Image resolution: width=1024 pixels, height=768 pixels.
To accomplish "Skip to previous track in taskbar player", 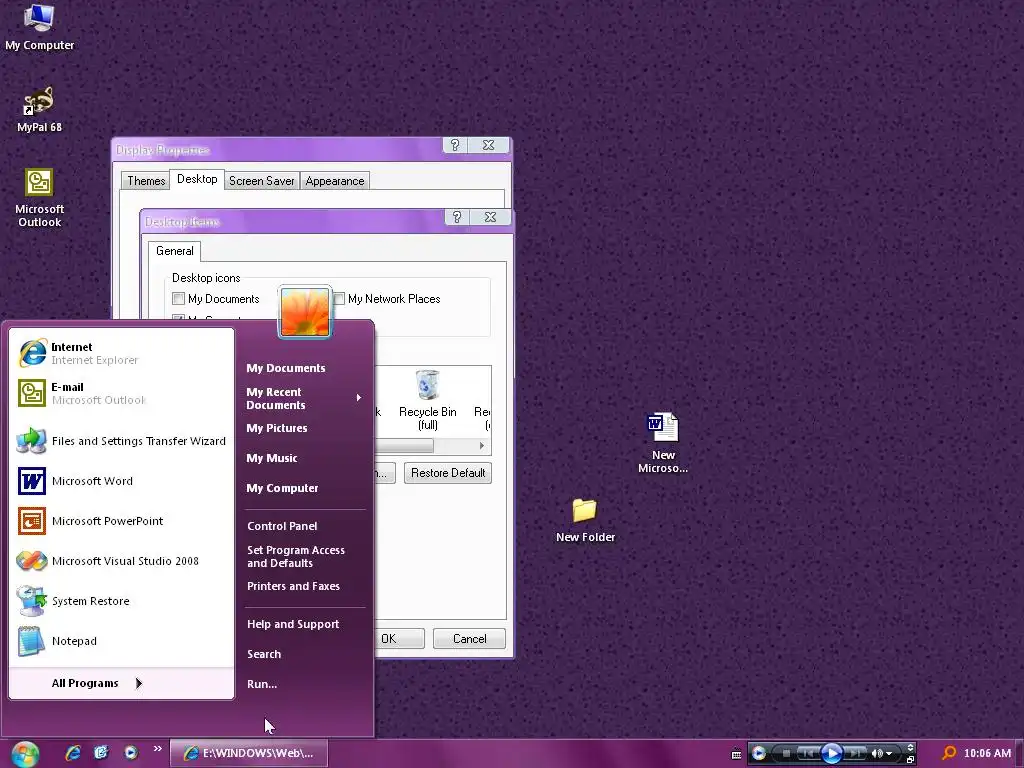I will 808,753.
